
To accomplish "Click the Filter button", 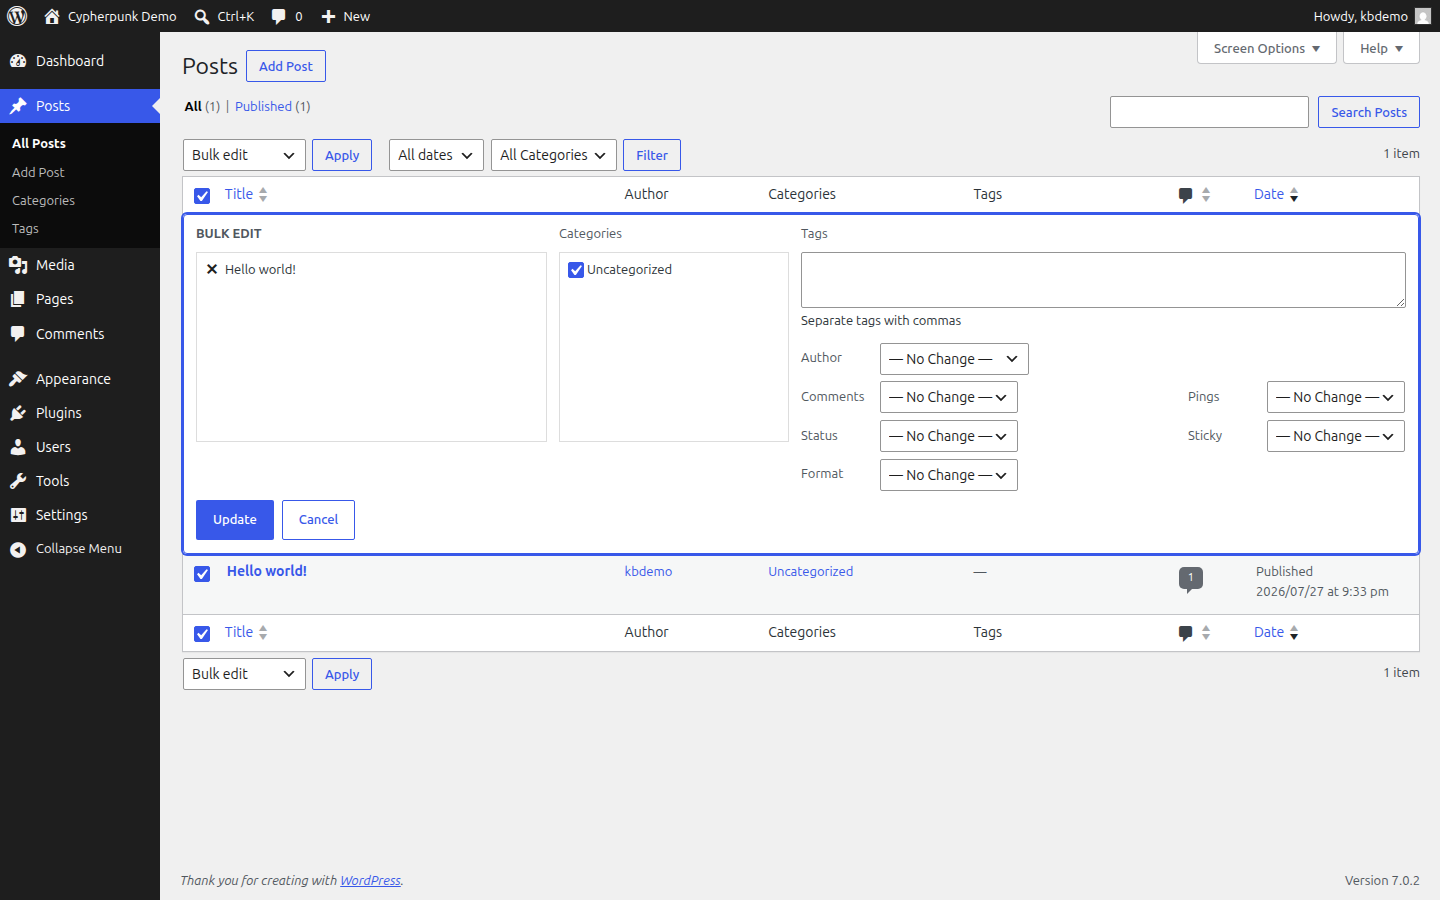I will 652,155.
